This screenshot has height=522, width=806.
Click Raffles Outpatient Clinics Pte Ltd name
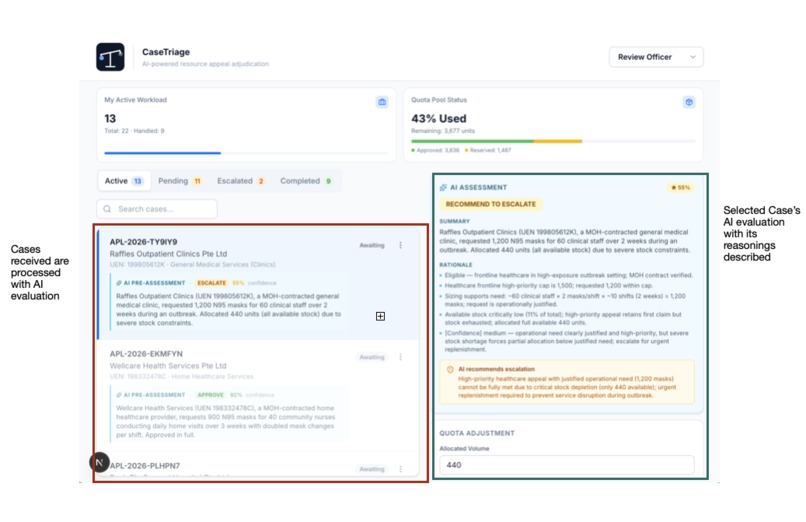point(168,254)
